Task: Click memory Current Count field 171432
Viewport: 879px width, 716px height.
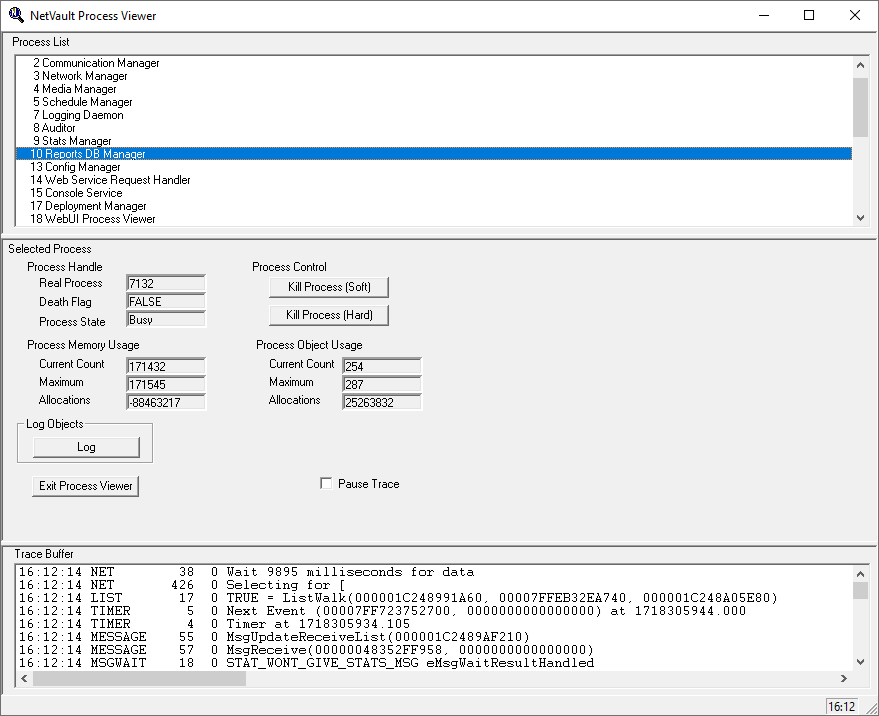Action: tap(166, 366)
